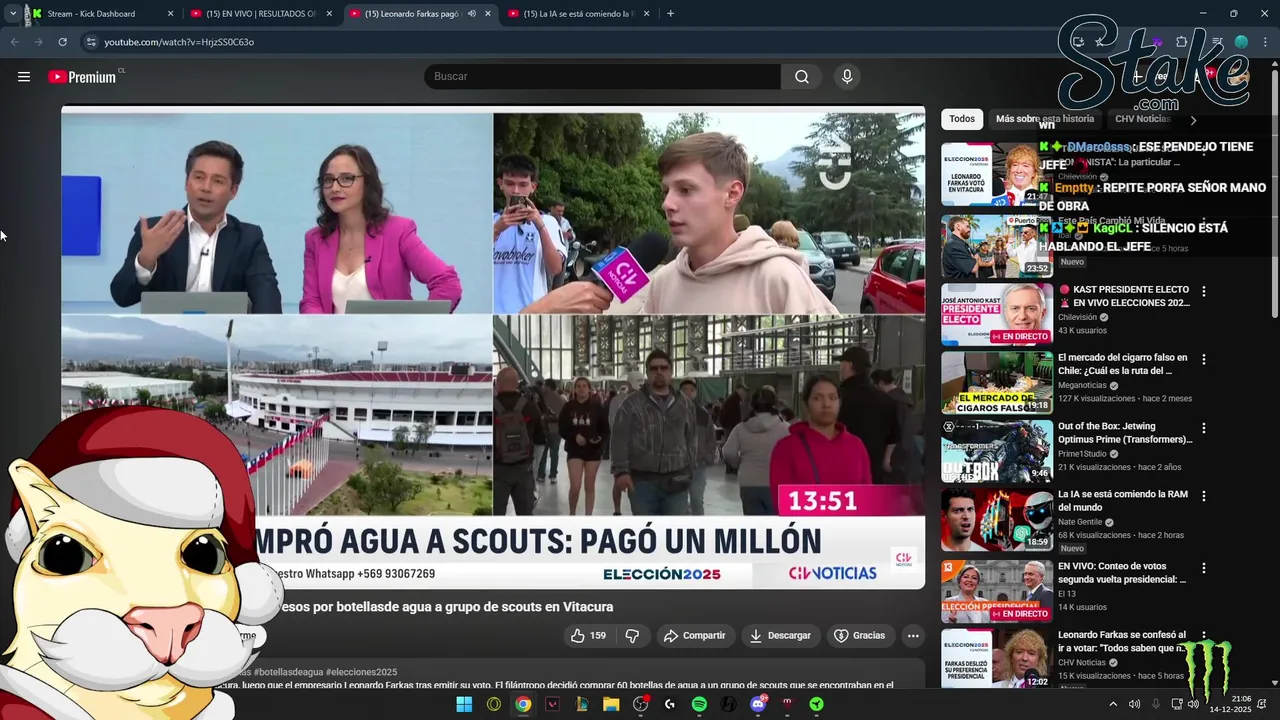Open Discord from the taskbar
1280x720 pixels.
click(x=758, y=704)
